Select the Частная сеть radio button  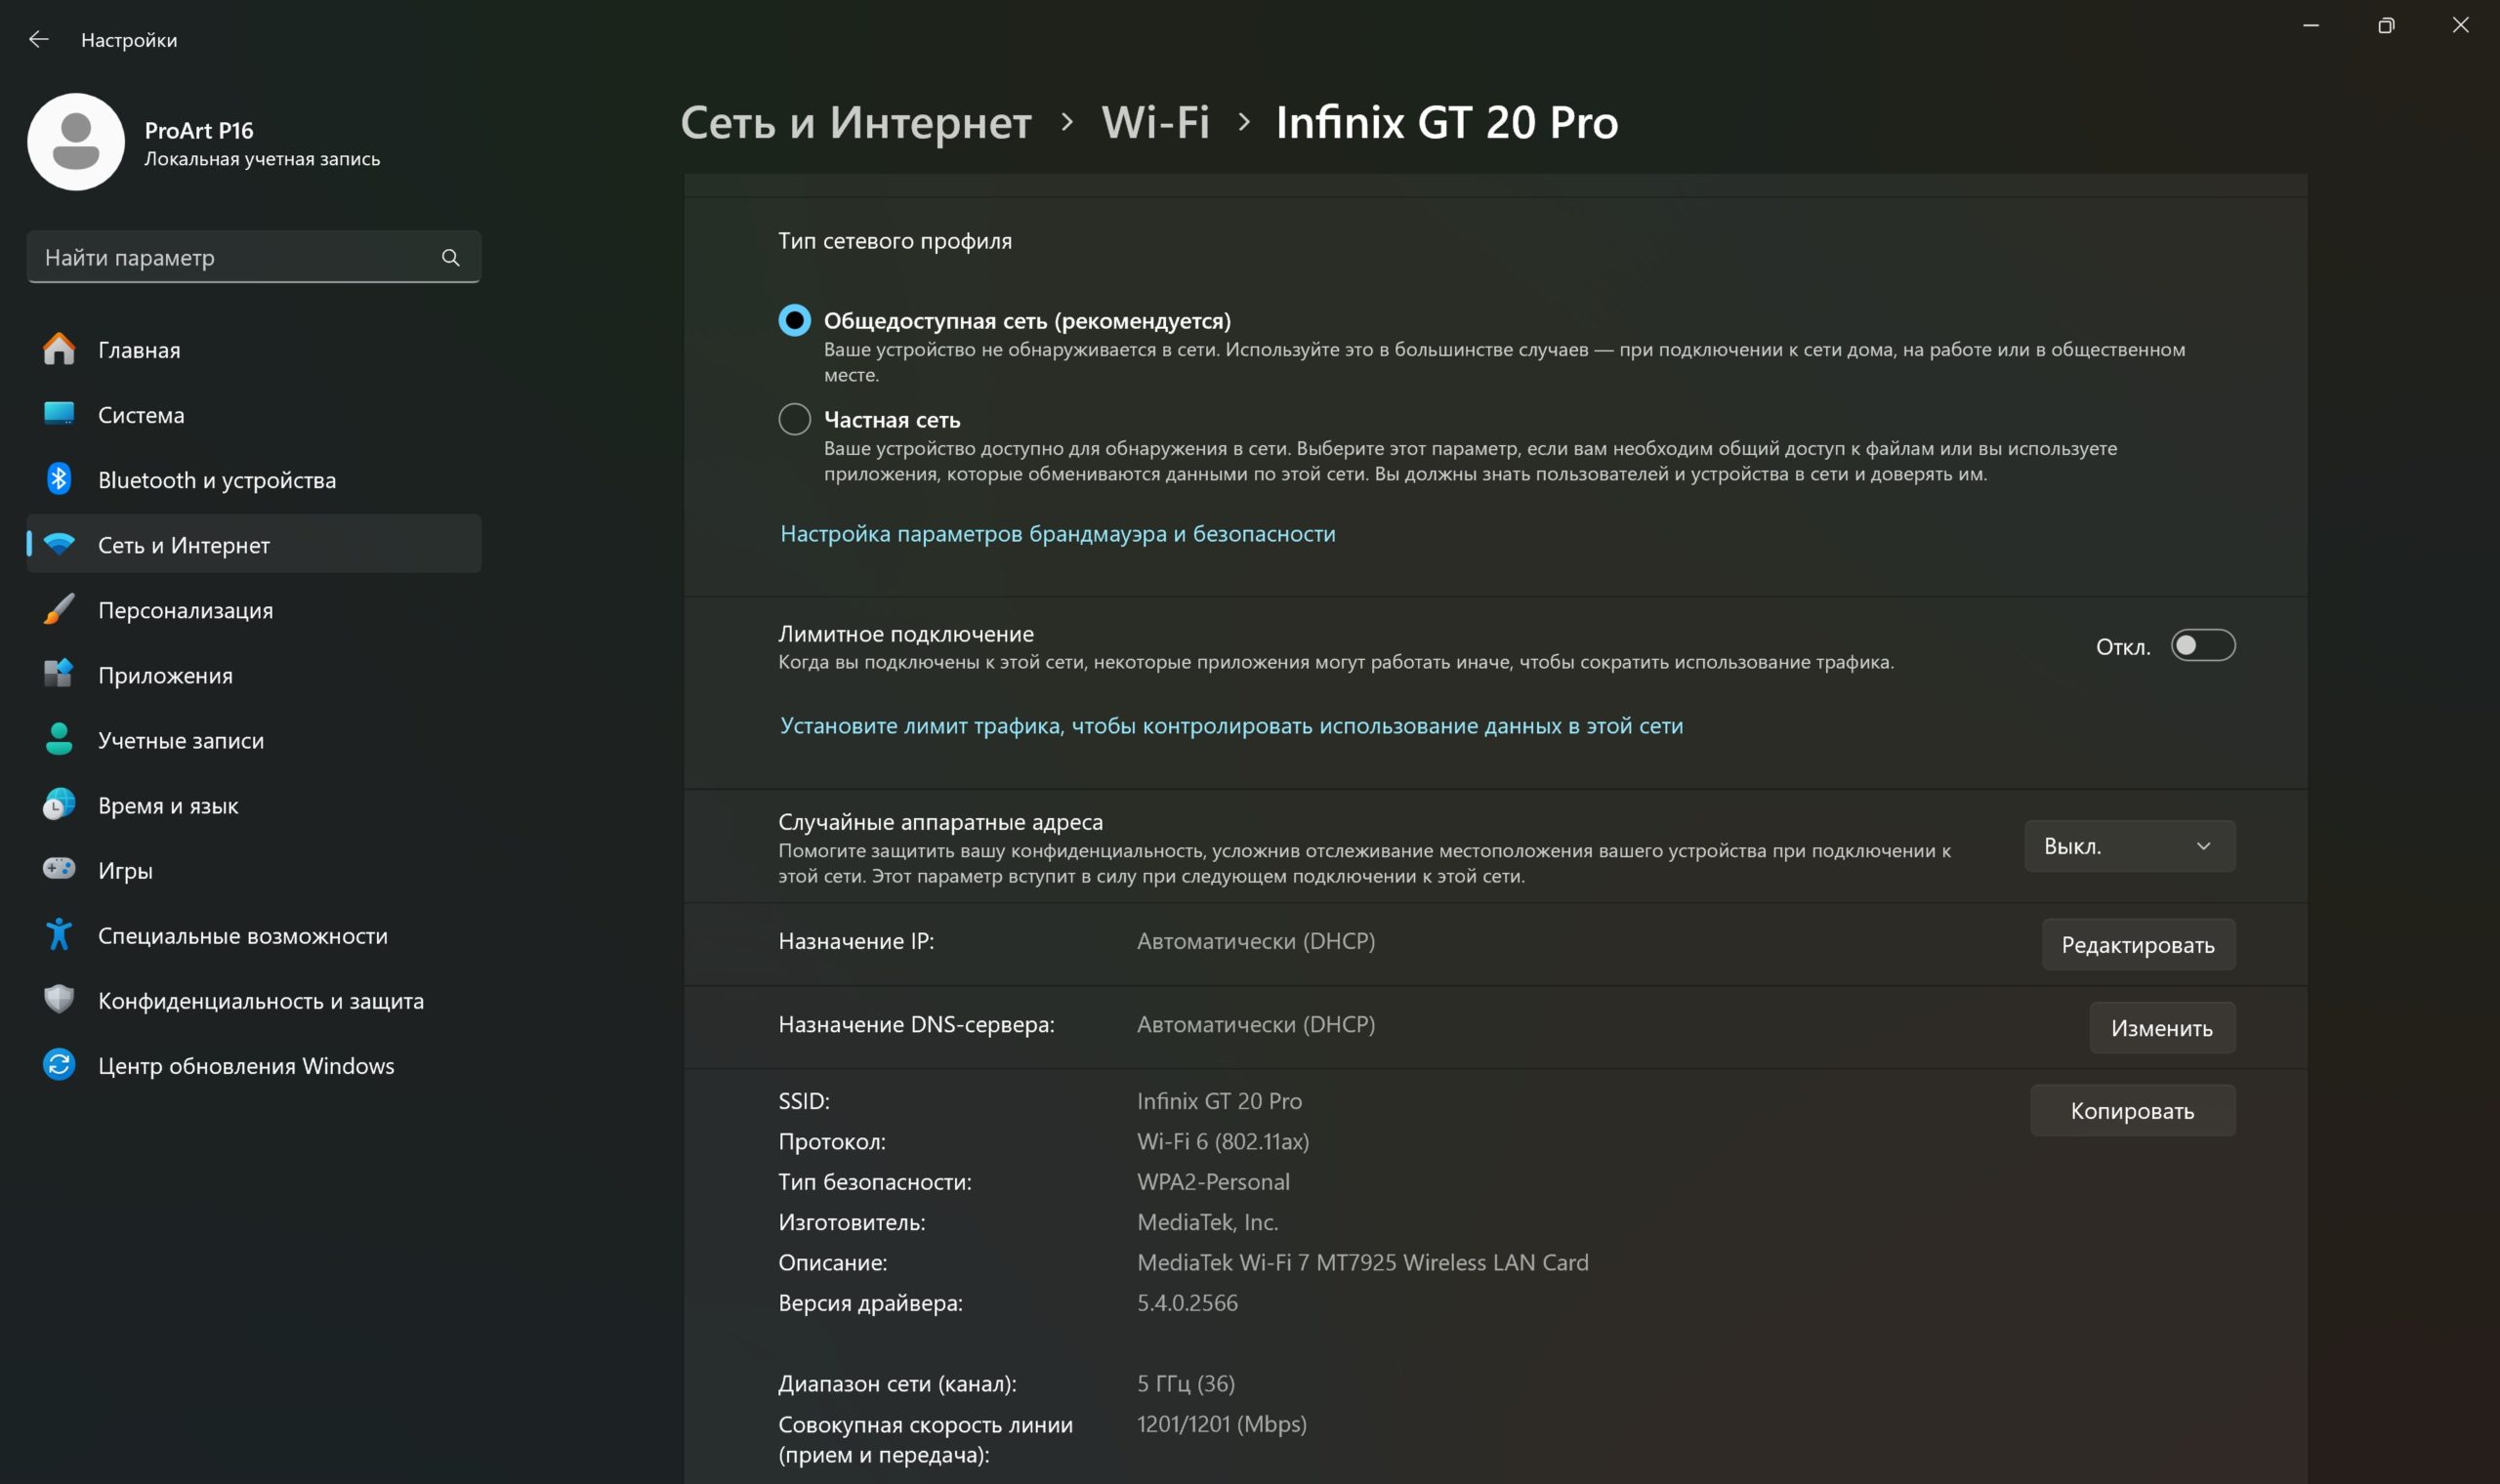pos(795,419)
